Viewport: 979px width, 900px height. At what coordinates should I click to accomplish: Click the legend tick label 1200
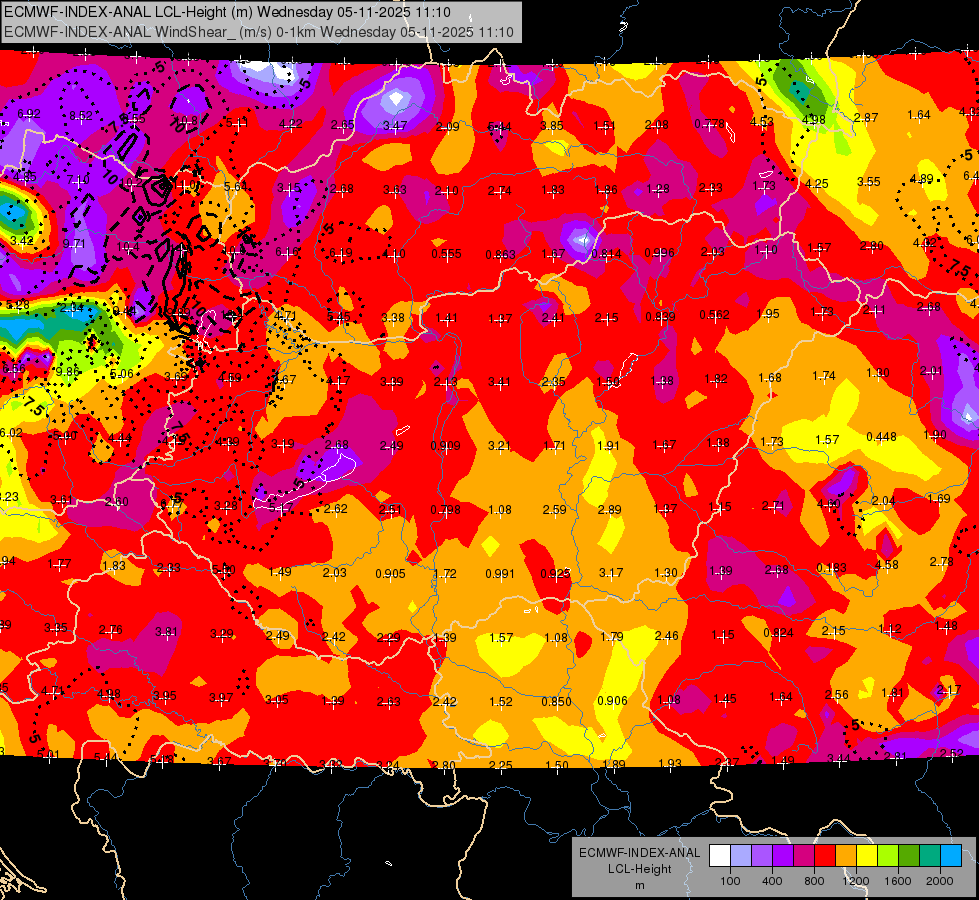coord(855,881)
